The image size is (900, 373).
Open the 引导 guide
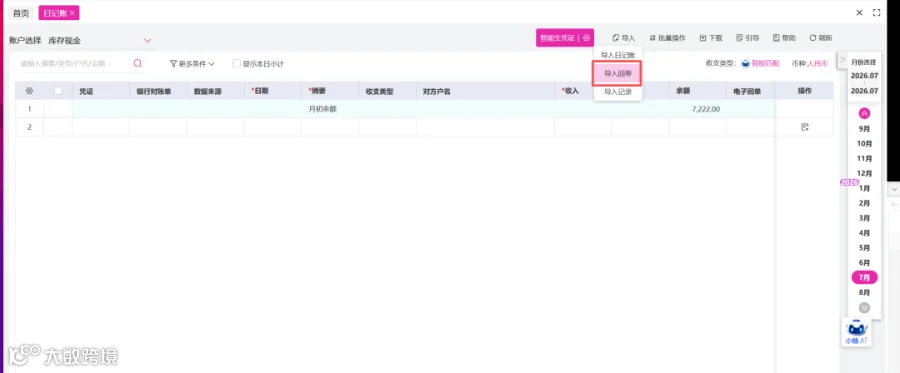tap(747, 38)
